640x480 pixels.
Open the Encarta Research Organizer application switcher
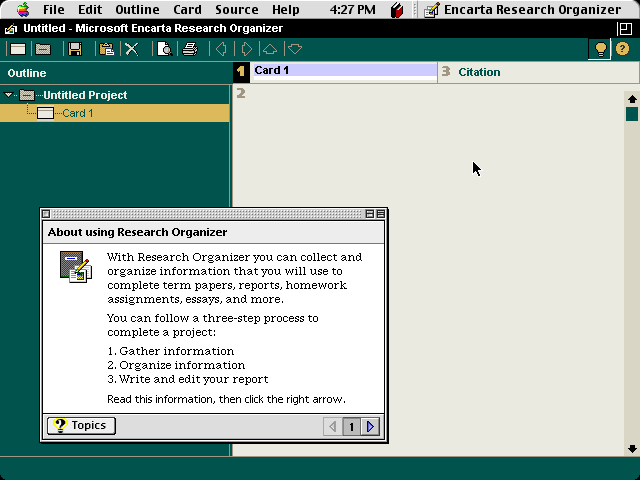[x=524, y=10]
